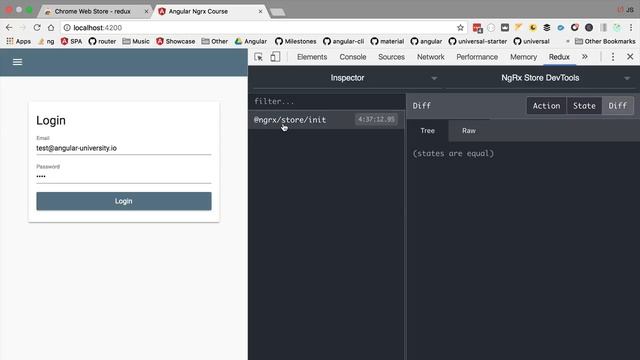Click into the Email input field
This screenshot has height=360, width=640.
(x=124, y=148)
